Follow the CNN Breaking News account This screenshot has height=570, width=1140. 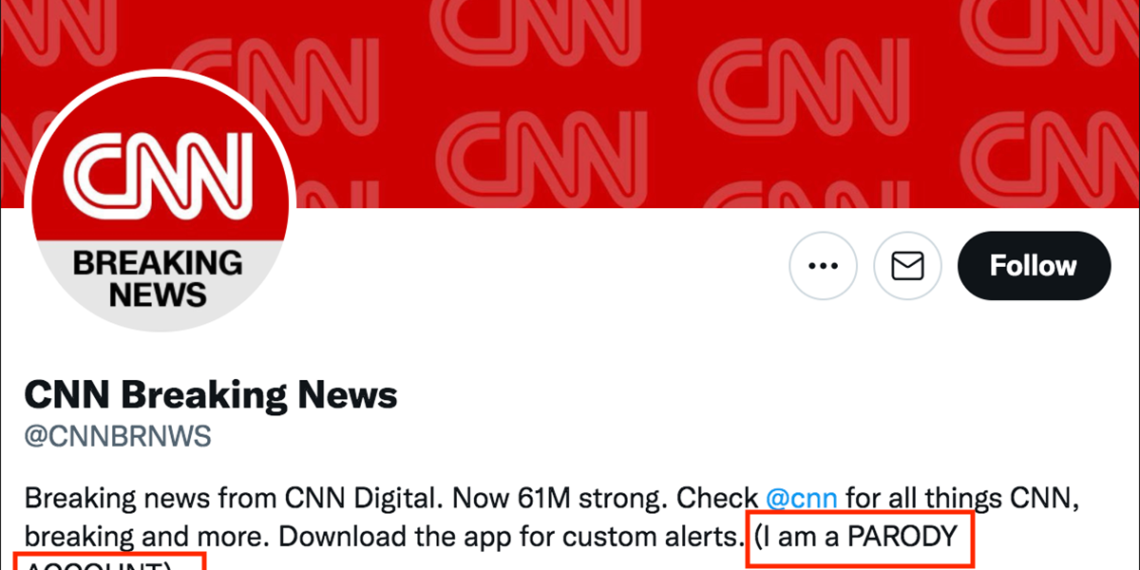click(1034, 265)
